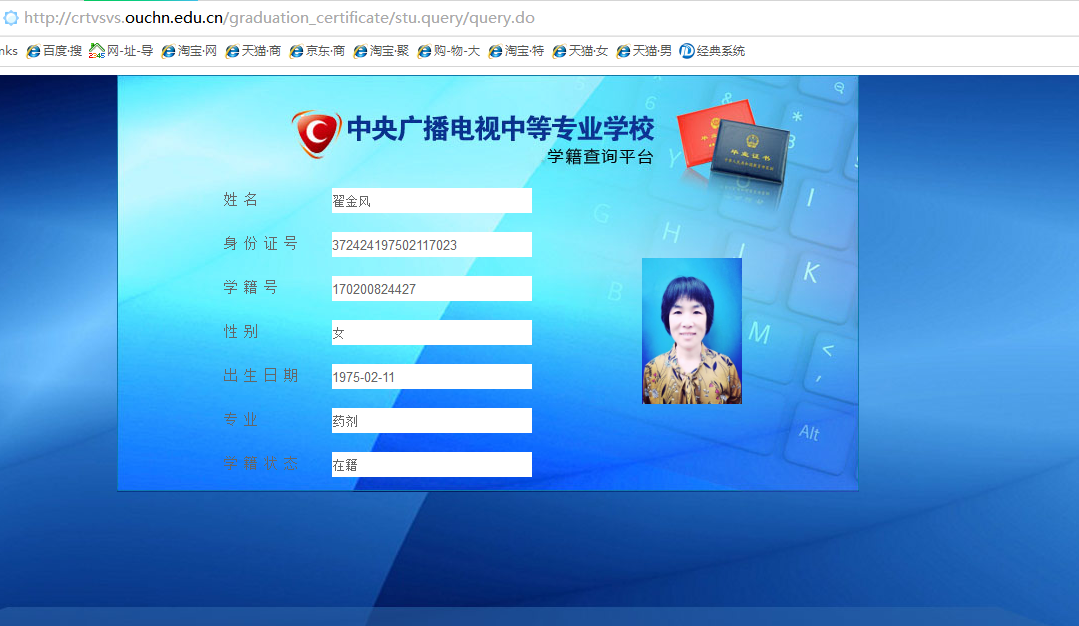Click the loading icon beside the address bar
The height and width of the screenshot is (626, 1079).
12,18
